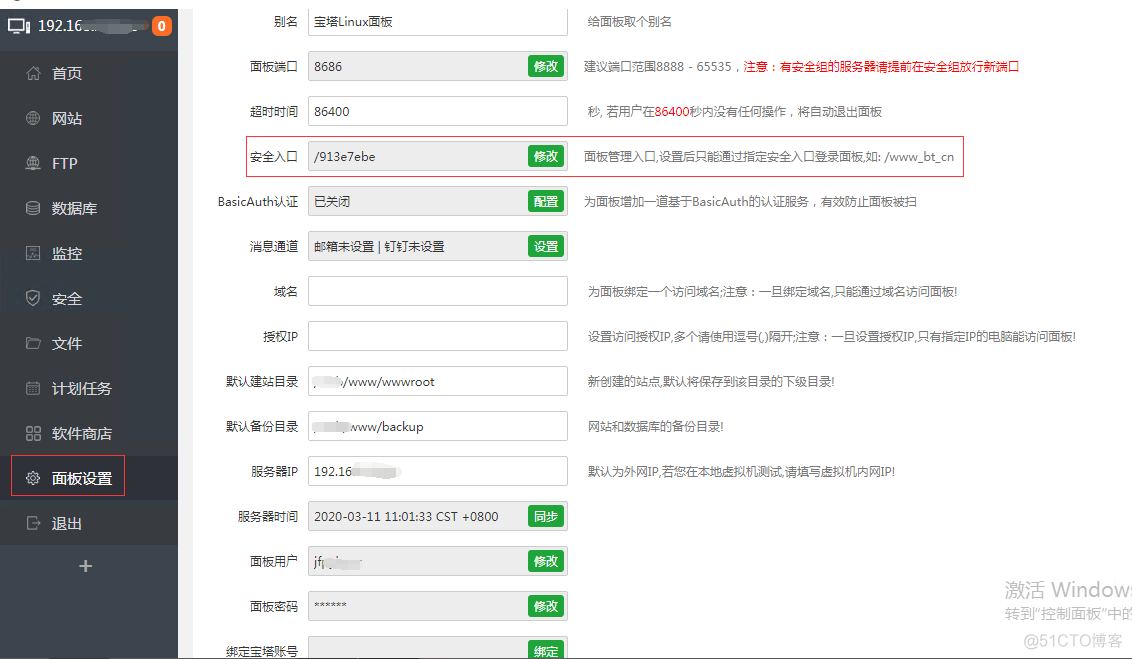Click the 授权IP input field
The height and width of the screenshot is (659, 1132).
click(437, 336)
